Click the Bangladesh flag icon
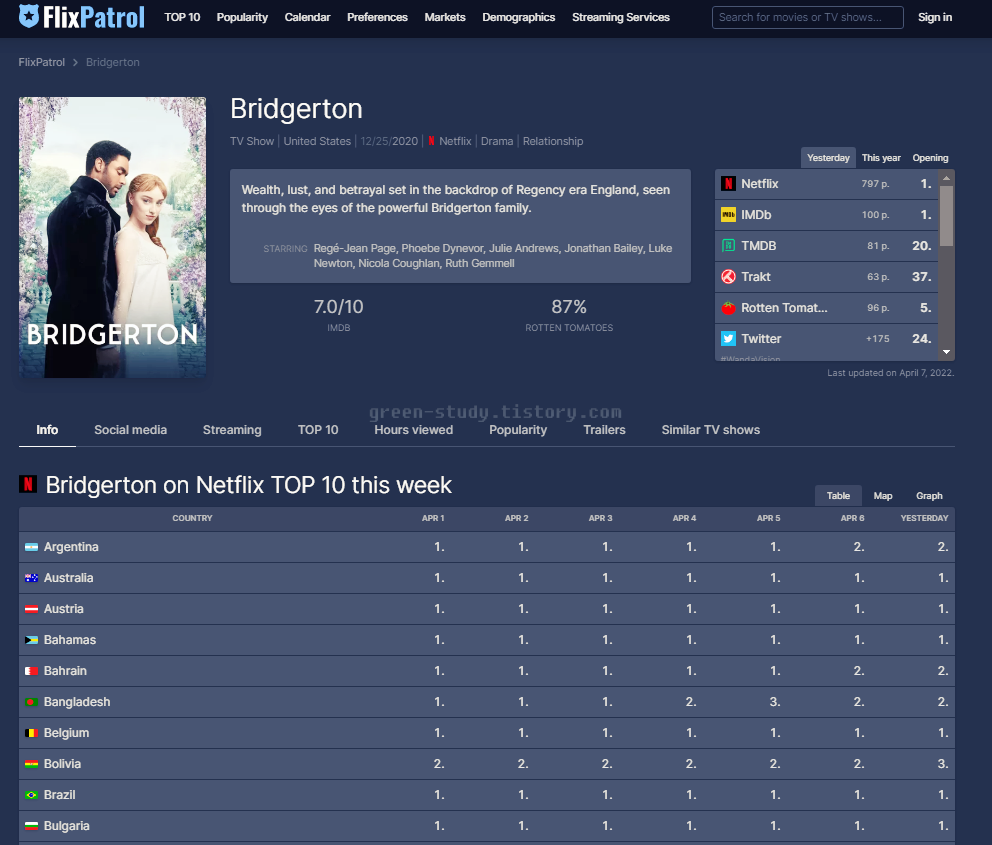Image resolution: width=992 pixels, height=845 pixels. [31, 702]
